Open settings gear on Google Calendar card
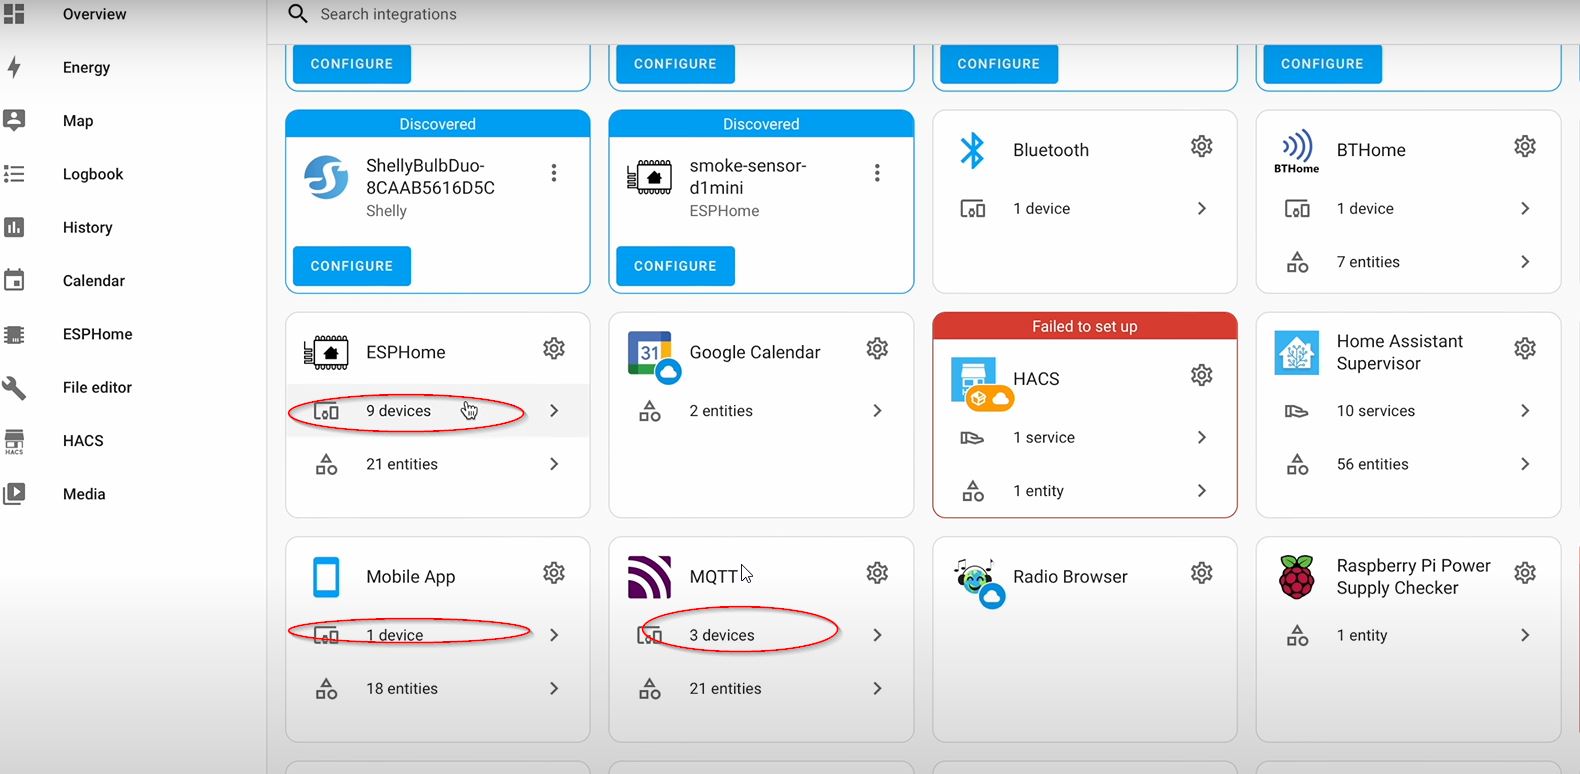Viewport: 1580px width, 774px height. pyautogui.click(x=877, y=348)
